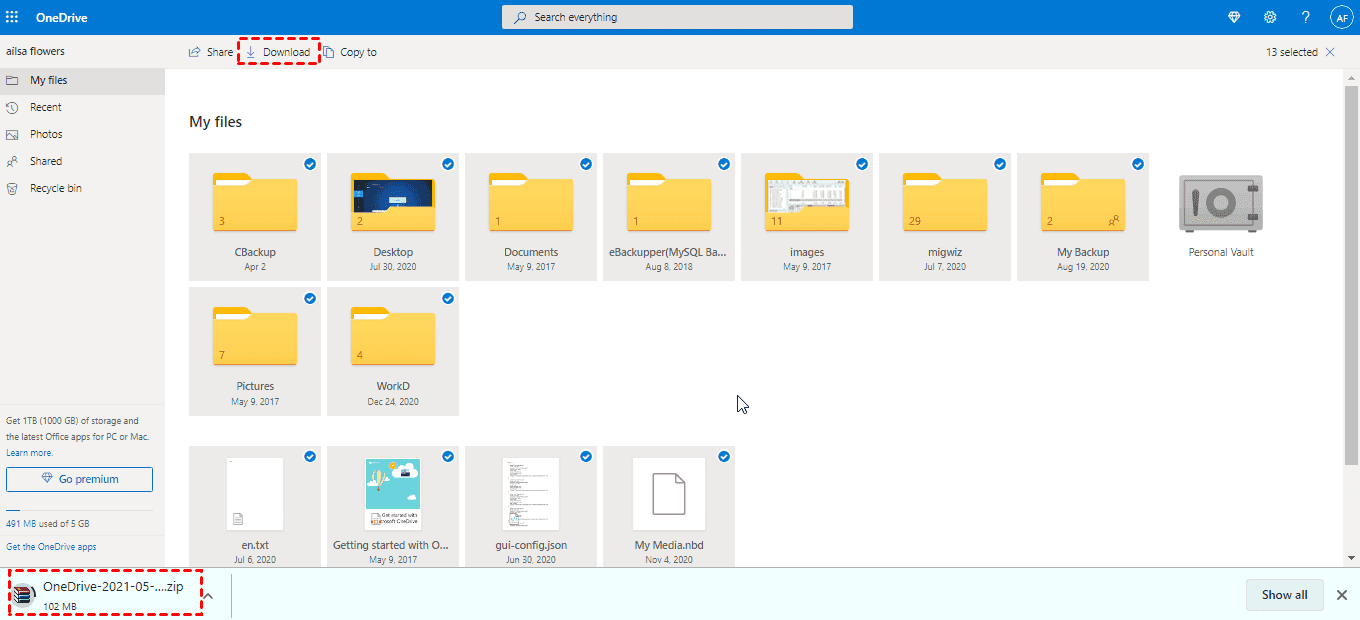Go to Photos in left navigation
Image resolution: width=1360 pixels, height=620 pixels.
point(46,134)
